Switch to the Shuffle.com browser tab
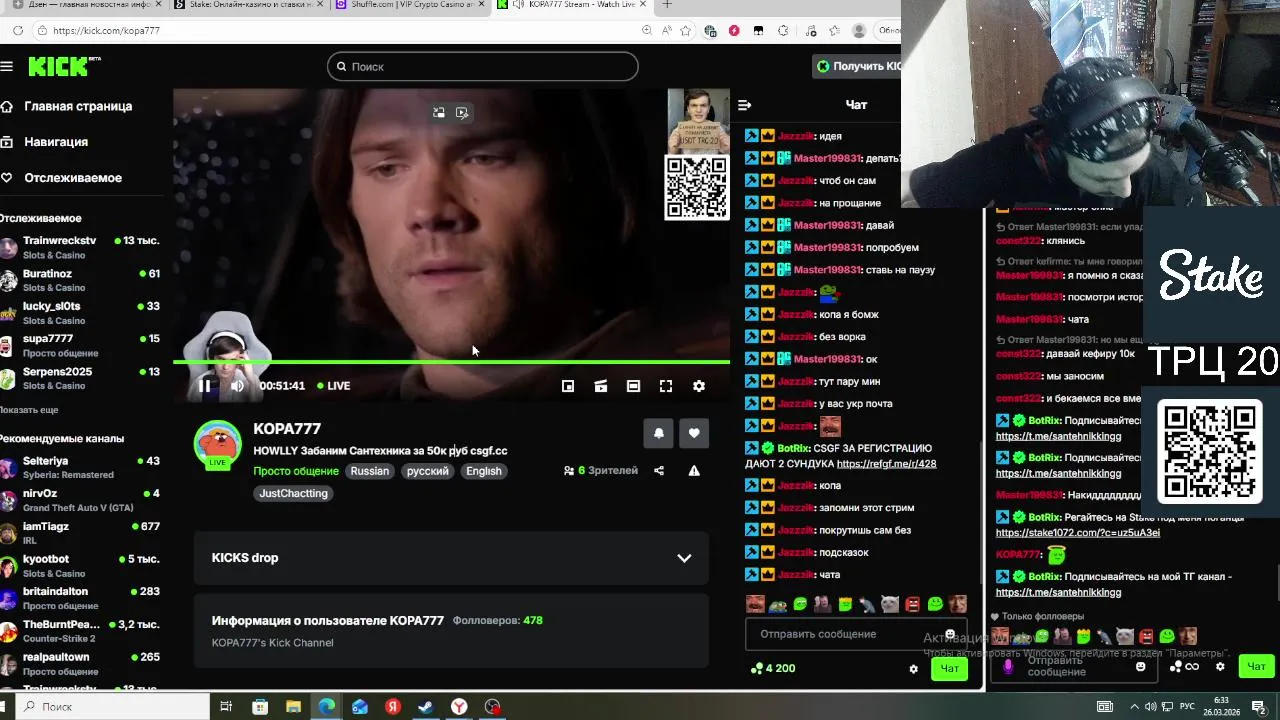Viewport: 1280px width, 720px height. click(408, 5)
